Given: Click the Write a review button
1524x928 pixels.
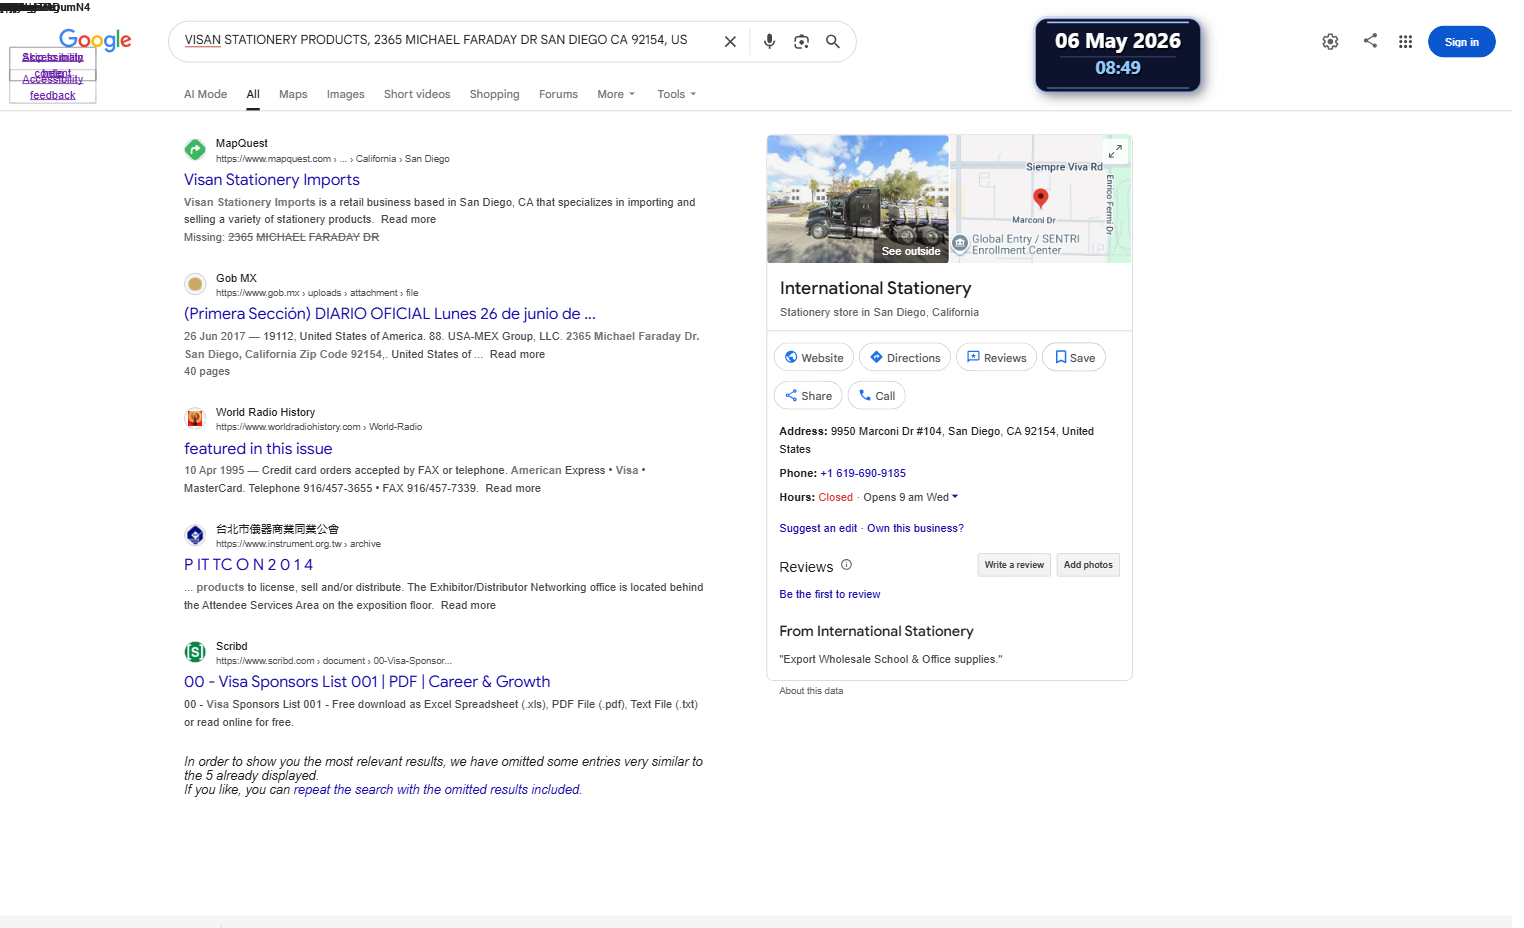Looking at the screenshot, I should (1014, 565).
